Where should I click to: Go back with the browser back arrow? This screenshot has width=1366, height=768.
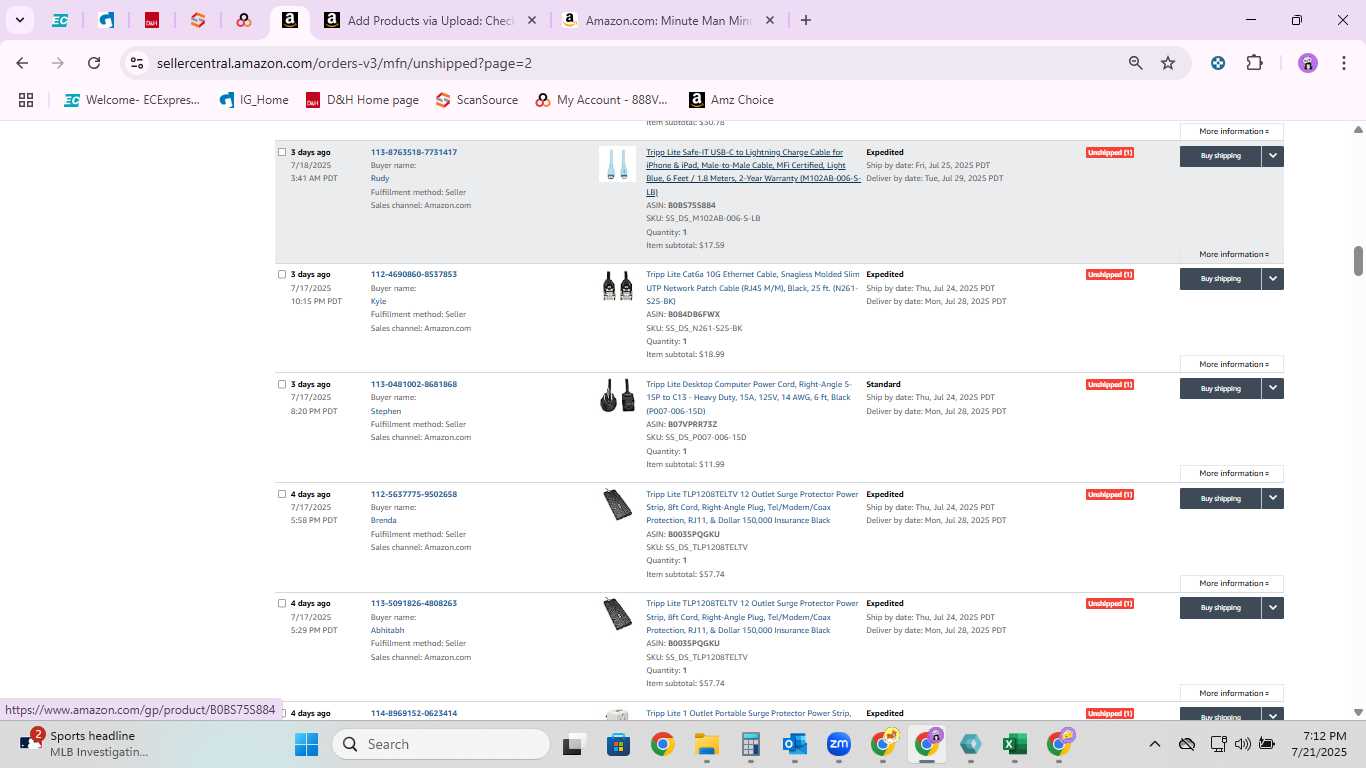point(22,63)
